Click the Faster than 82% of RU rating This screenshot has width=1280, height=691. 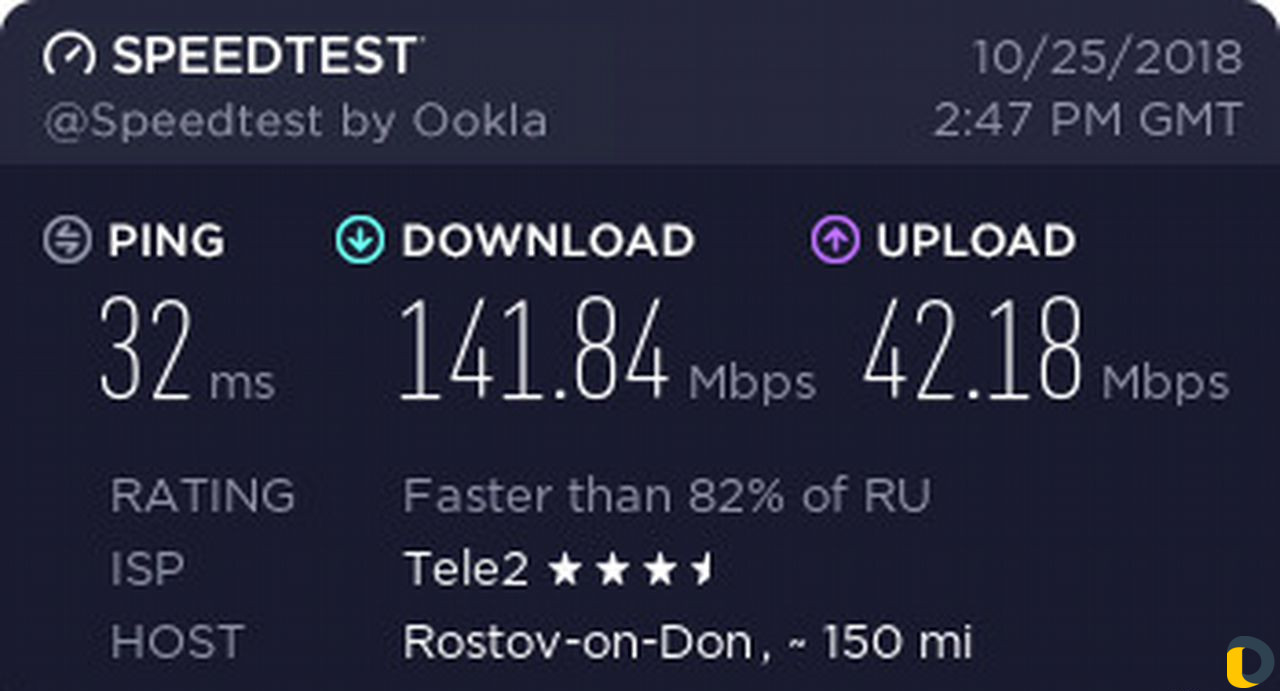click(x=667, y=496)
